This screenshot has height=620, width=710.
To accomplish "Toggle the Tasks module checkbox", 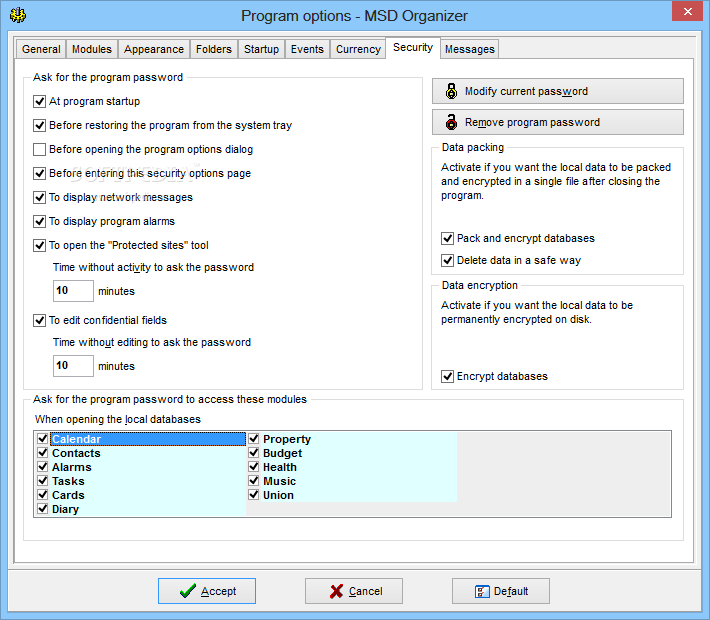I will [43, 481].
